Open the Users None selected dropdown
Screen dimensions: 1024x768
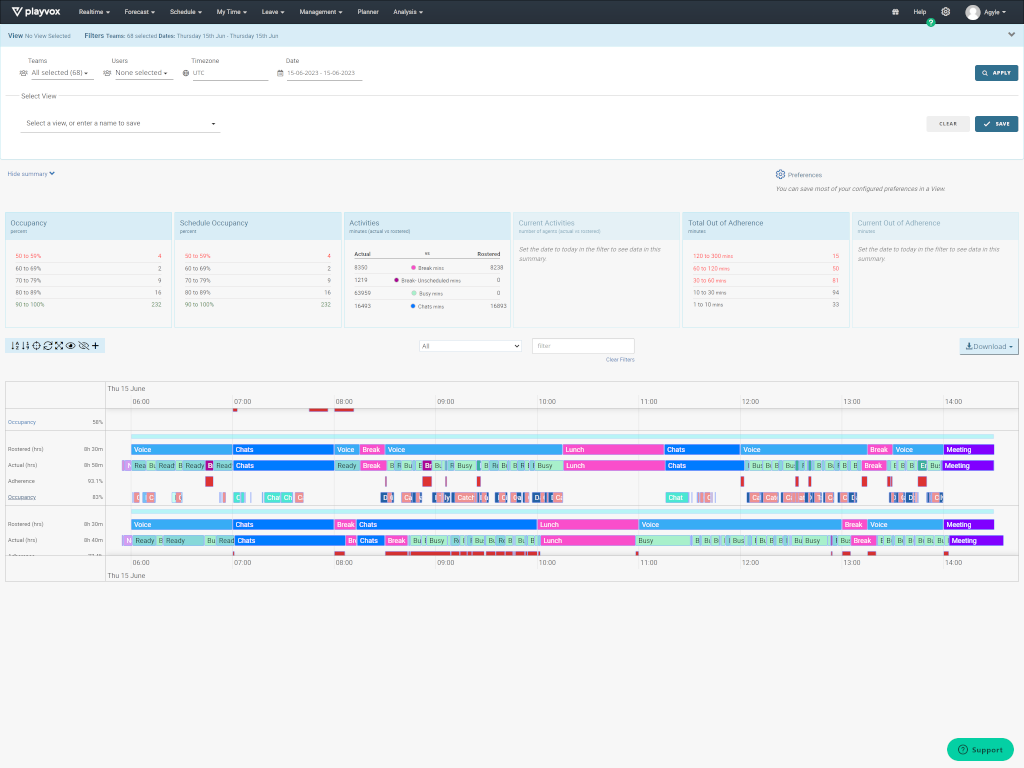[141, 73]
